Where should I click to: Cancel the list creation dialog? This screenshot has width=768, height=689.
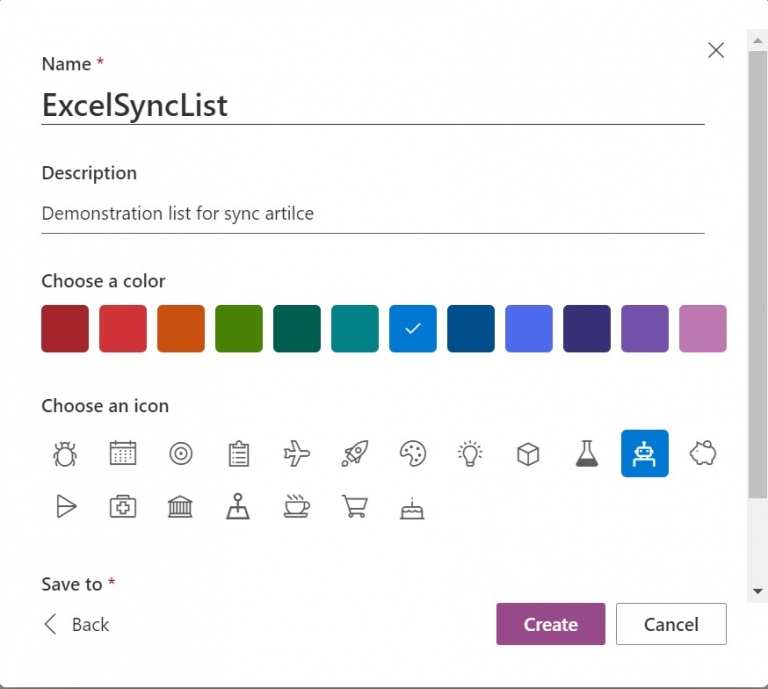(x=671, y=624)
